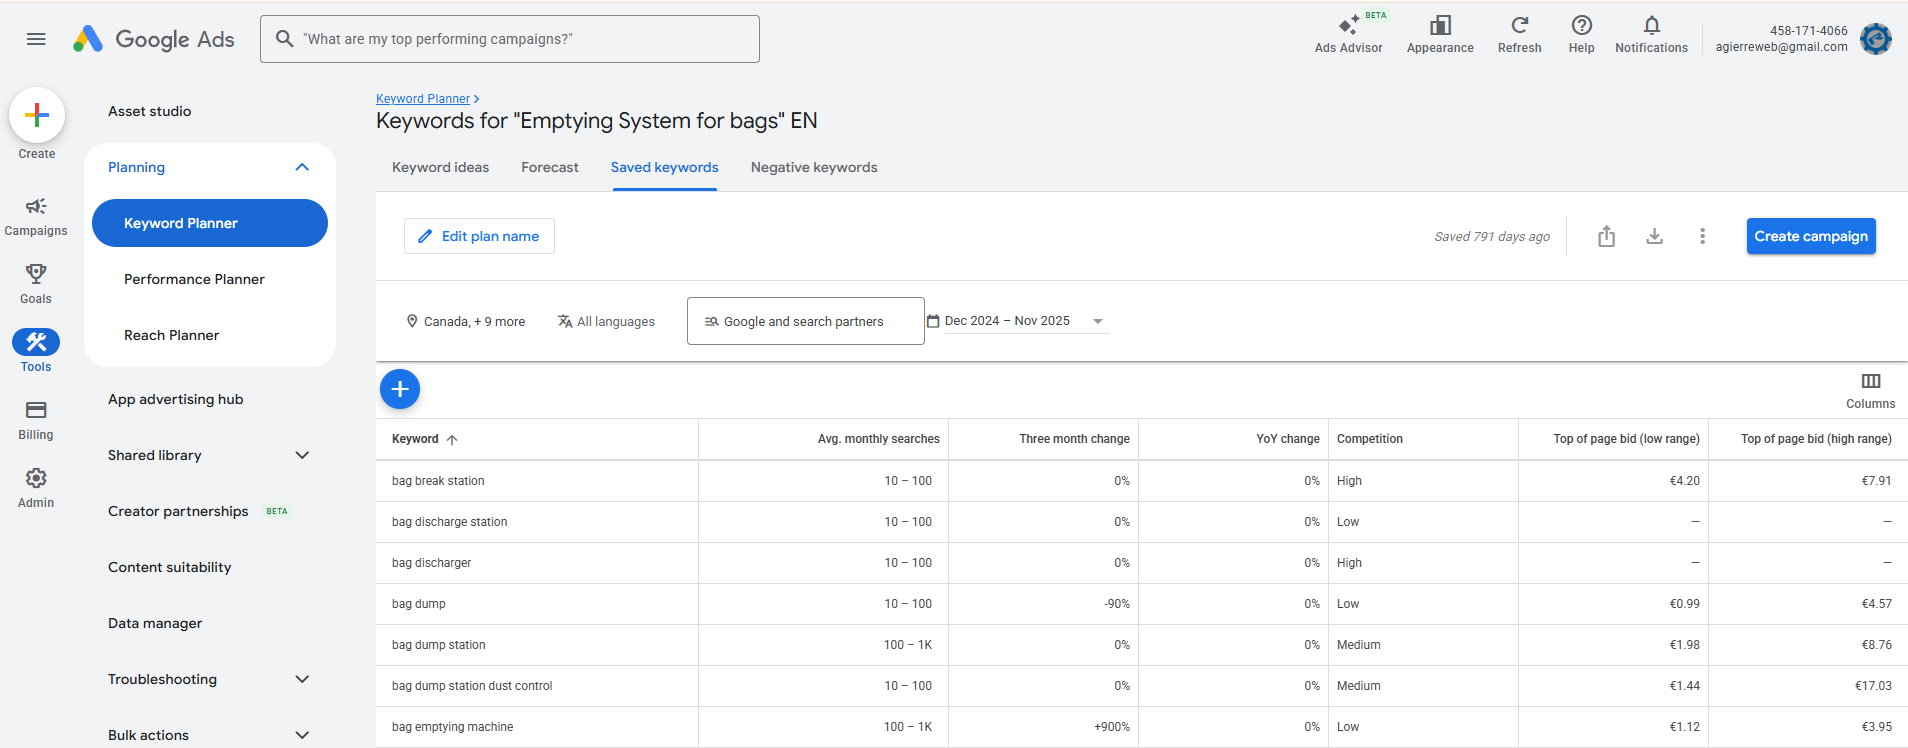This screenshot has width=1908, height=748.
Task: Expand the Shared library section
Action: (302, 455)
